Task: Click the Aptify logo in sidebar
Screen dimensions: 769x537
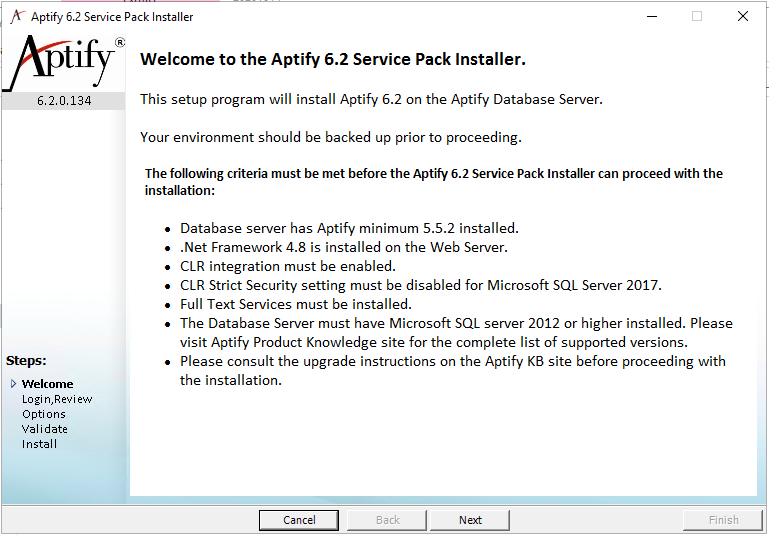Action: tap(64, 63)
